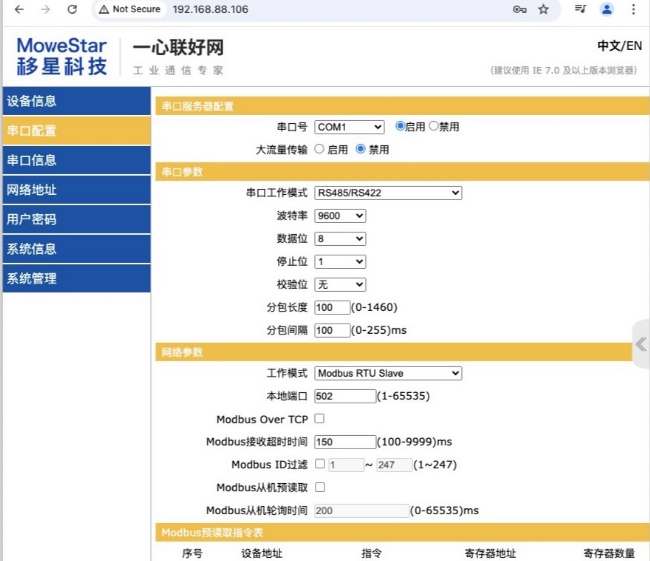Viewport: 650px width, 561px height.
Task: Open the browser profile avatar
Action: pyautogui.click(x=607, y=9)
